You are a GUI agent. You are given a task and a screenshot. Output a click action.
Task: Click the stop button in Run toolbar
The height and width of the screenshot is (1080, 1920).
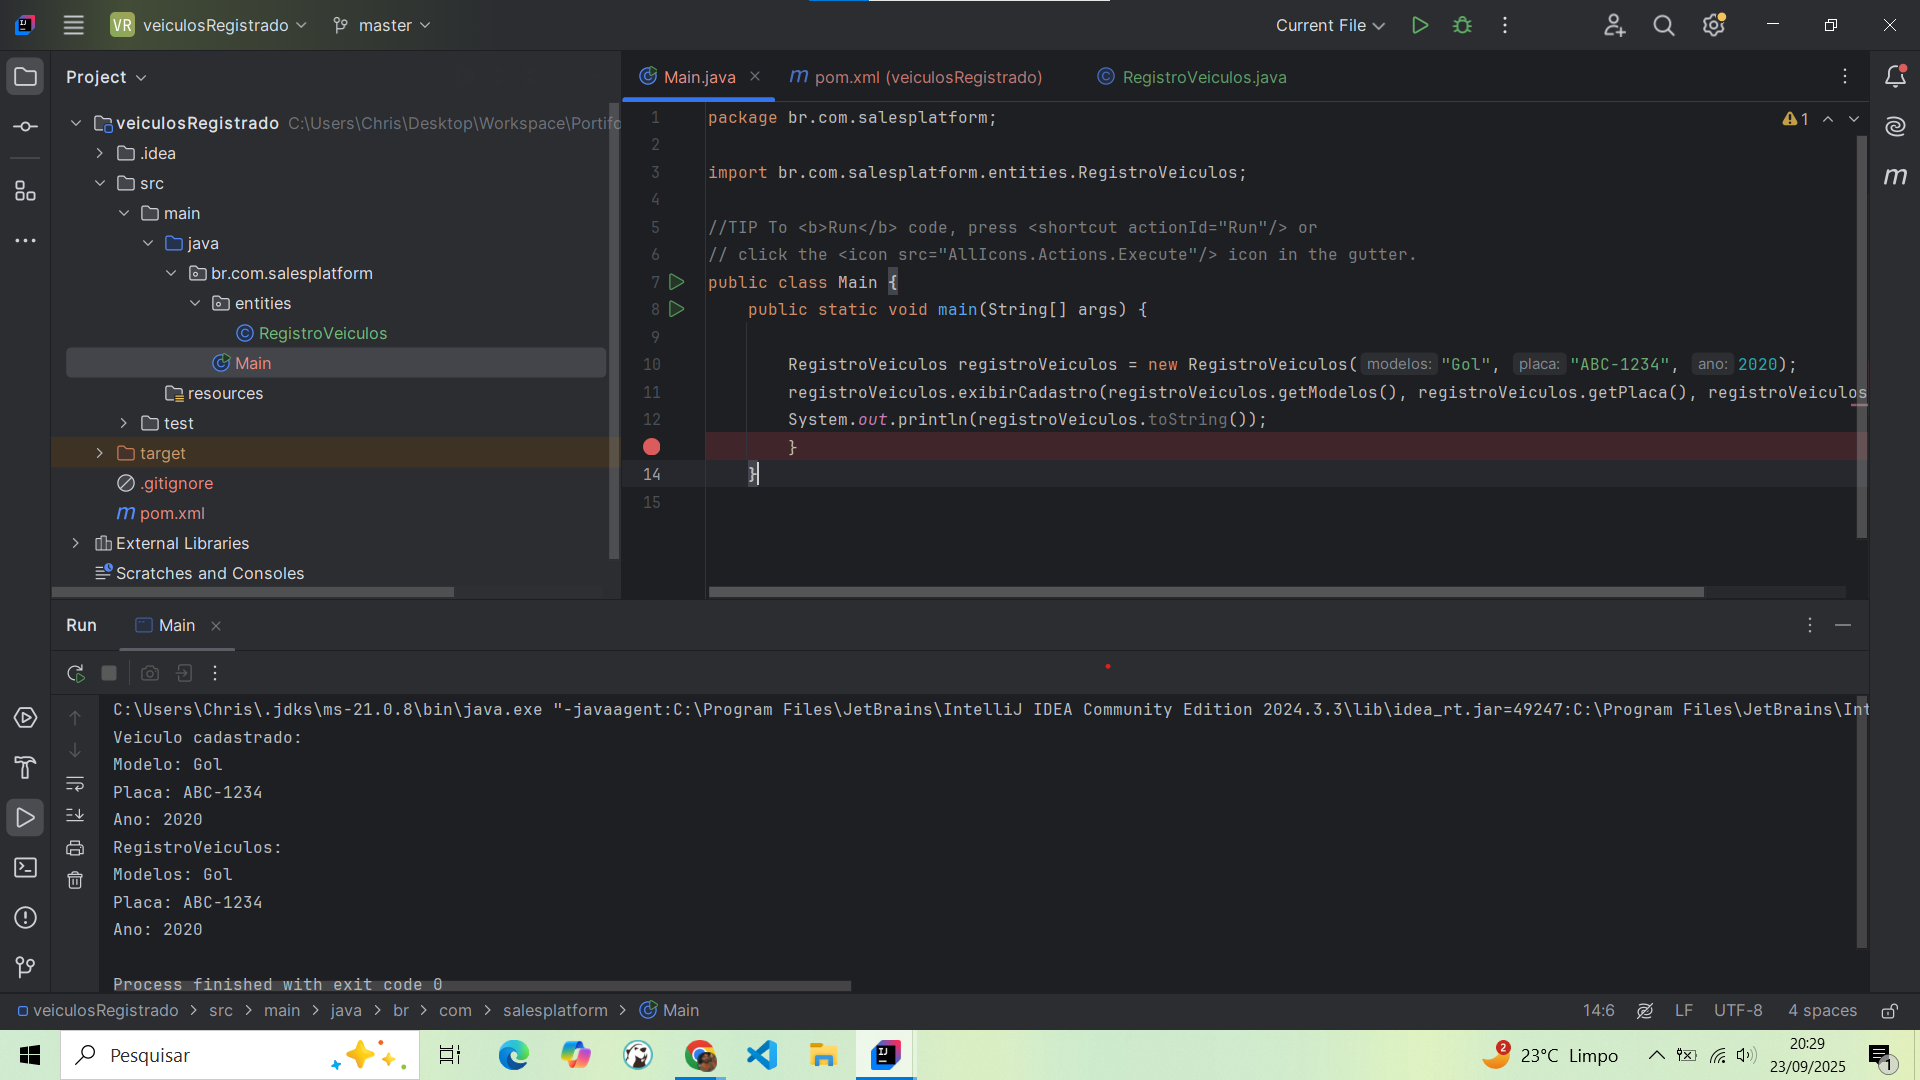coord(110,673)
